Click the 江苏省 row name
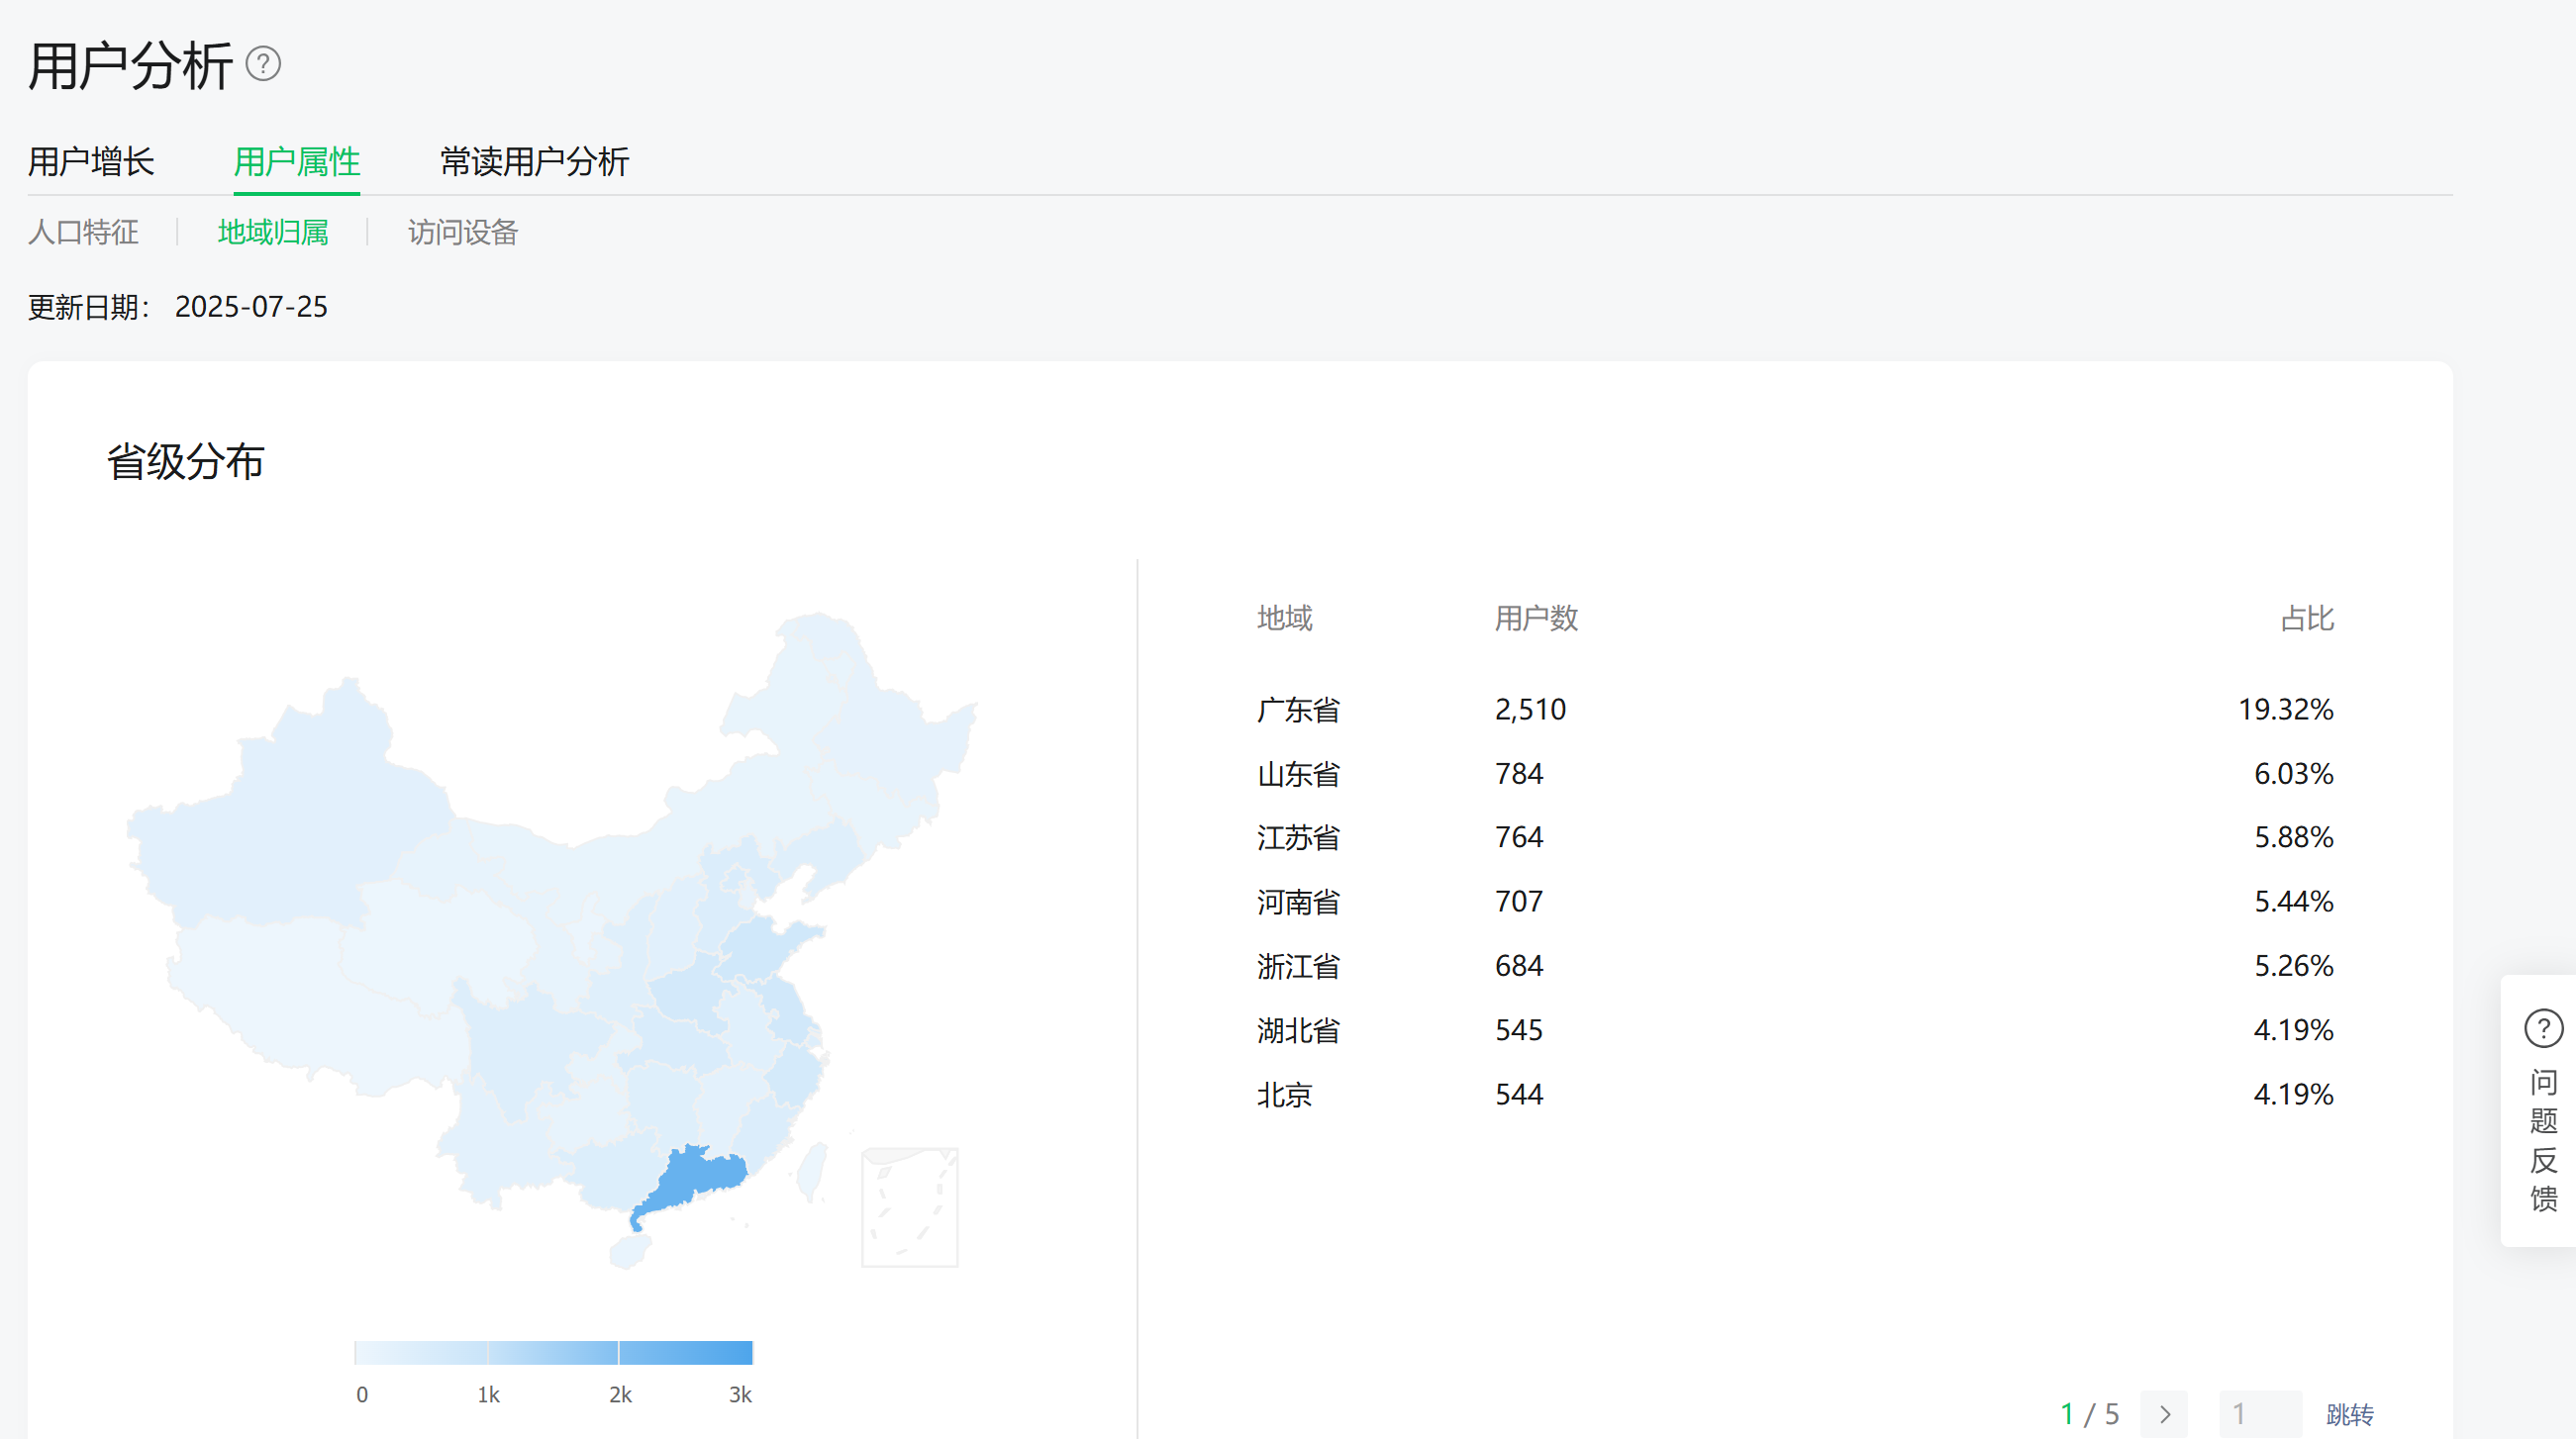The image size is (2576, 1439). (x=1298, y=837)
